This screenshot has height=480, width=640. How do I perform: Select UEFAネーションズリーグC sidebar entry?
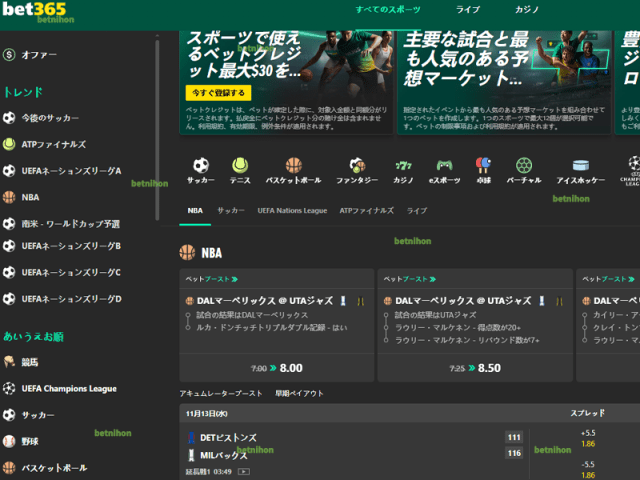(x=71, y=272)
